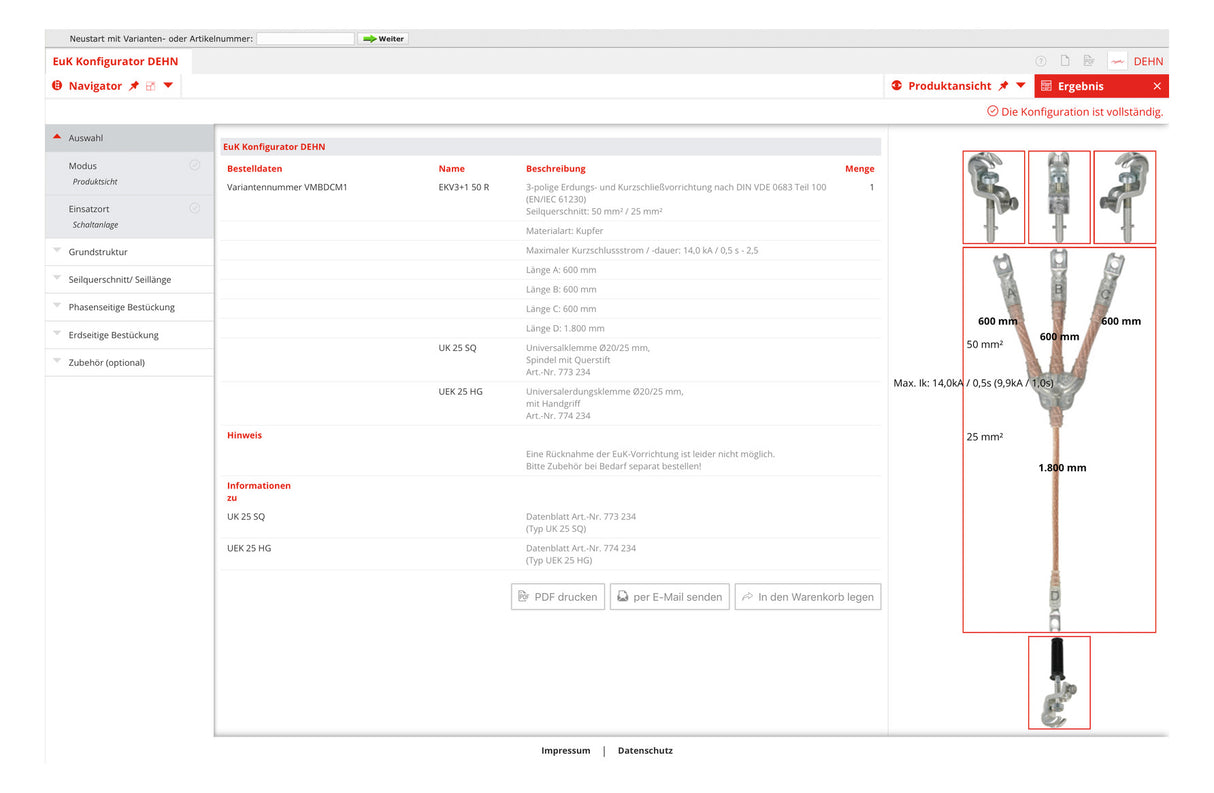The image size is (1214, 793).
Task: Expand the Phasenseitige Bestückung section
Action: coord(129,307)
